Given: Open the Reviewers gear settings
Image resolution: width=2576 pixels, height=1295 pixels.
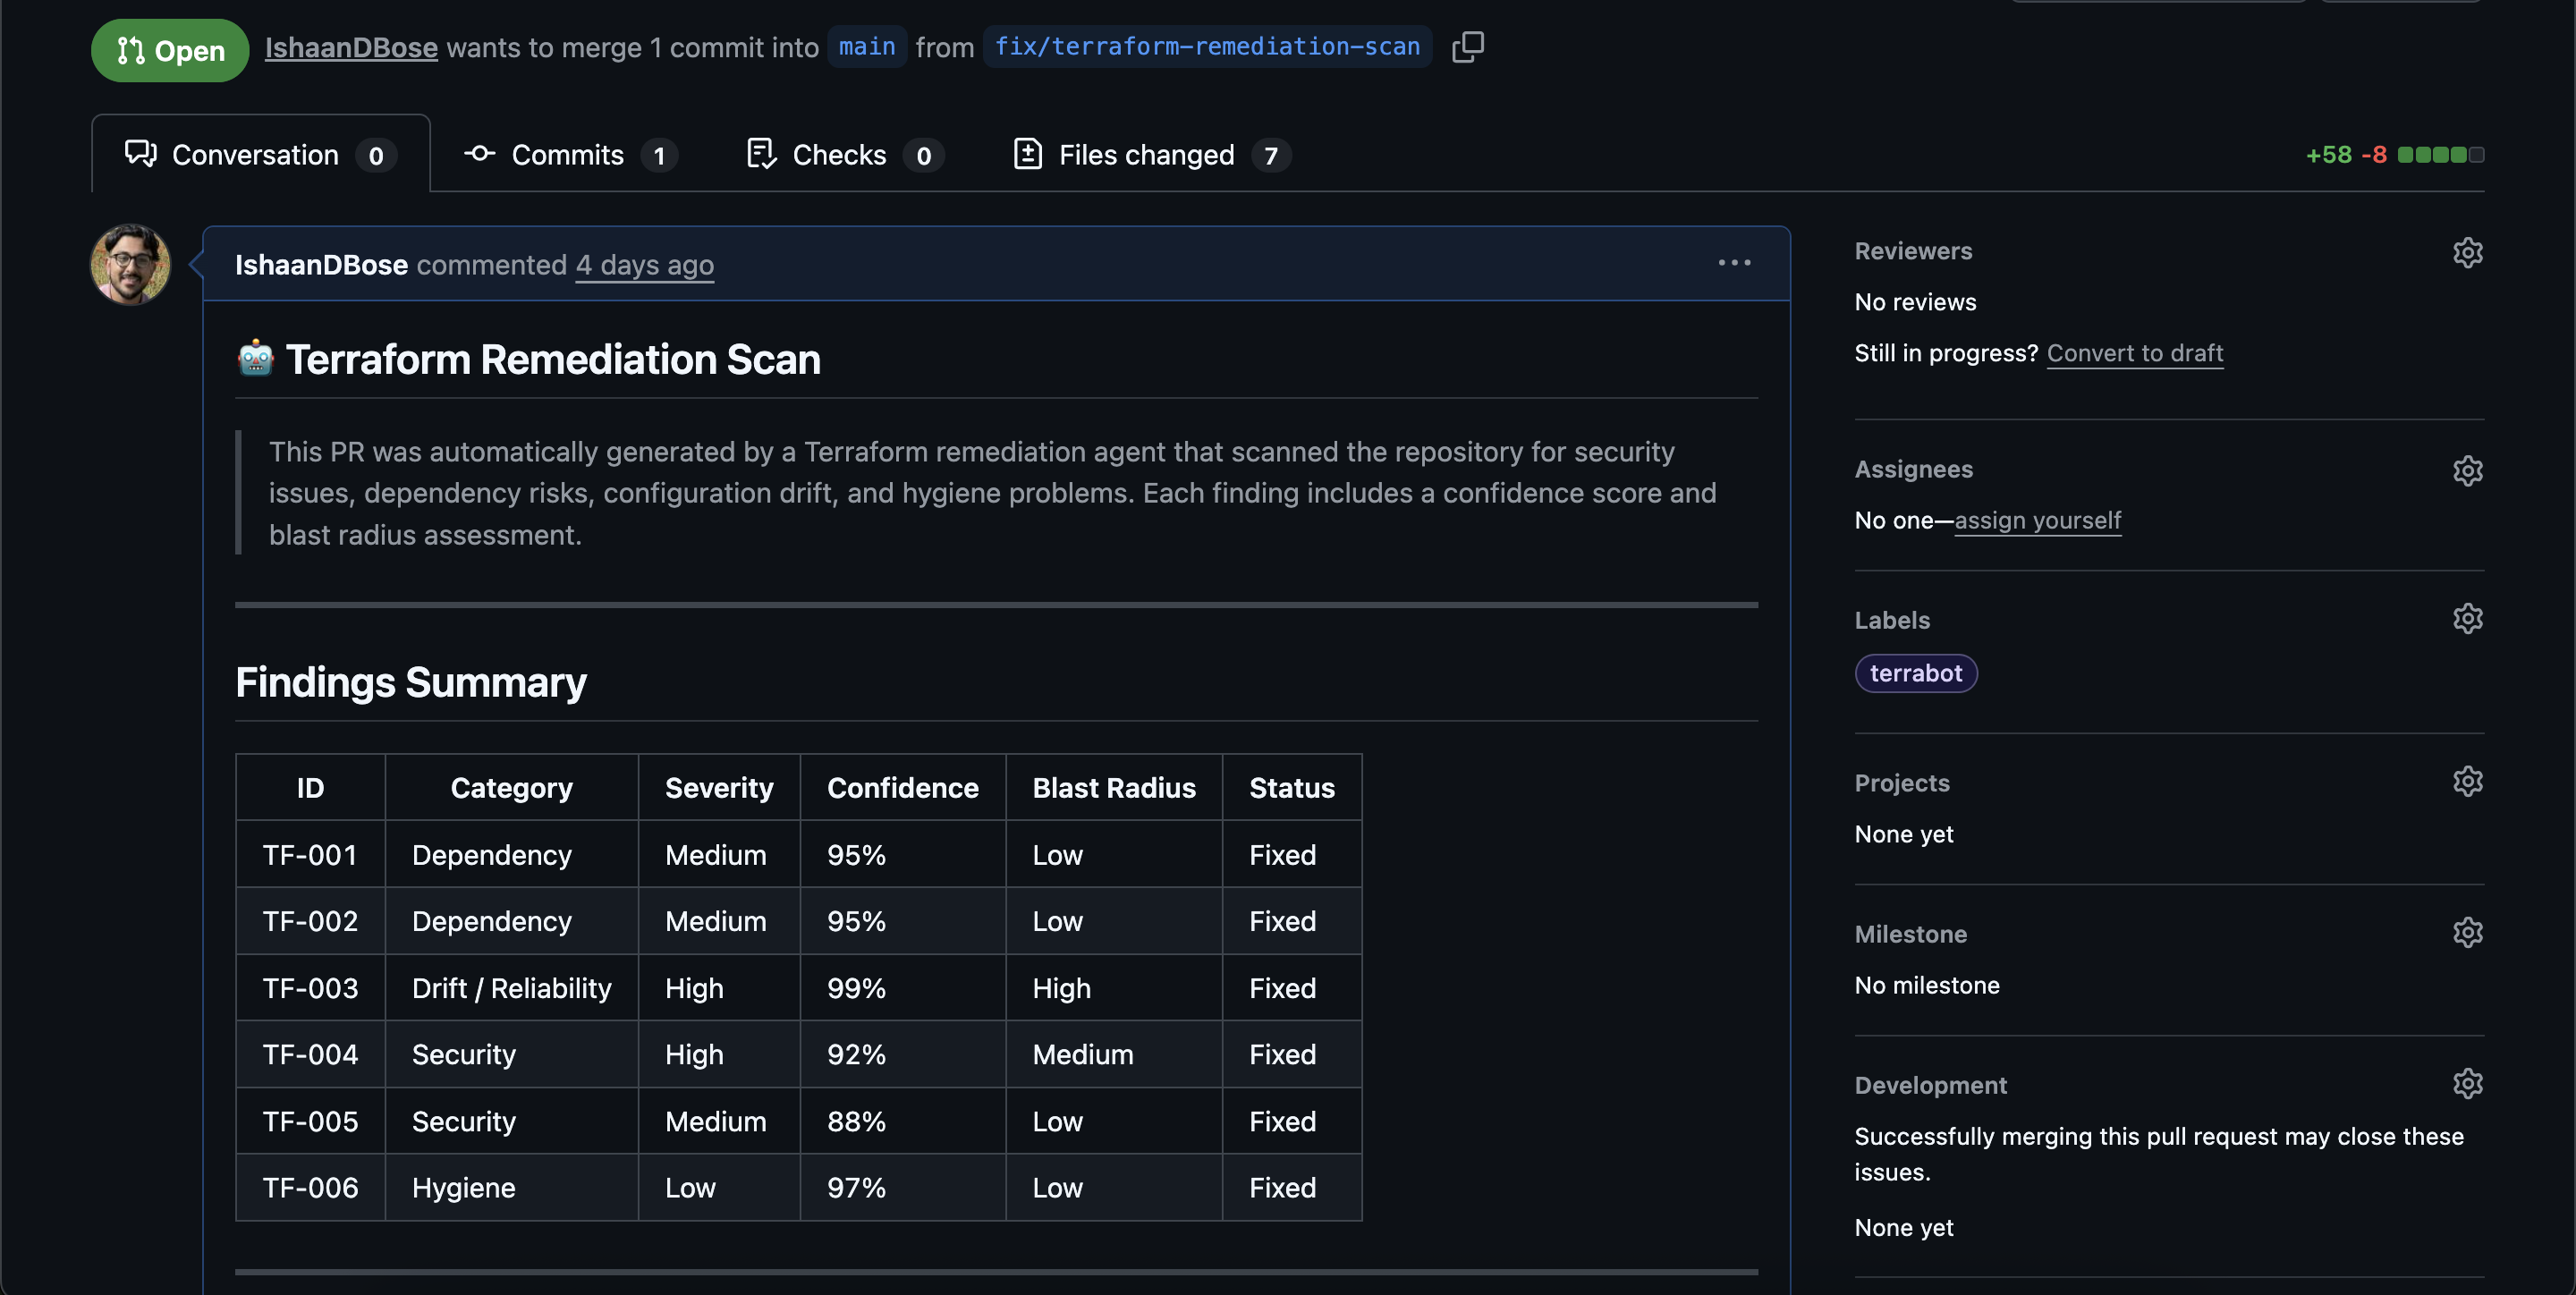Looking at the screenshot, I should 2467,252.
